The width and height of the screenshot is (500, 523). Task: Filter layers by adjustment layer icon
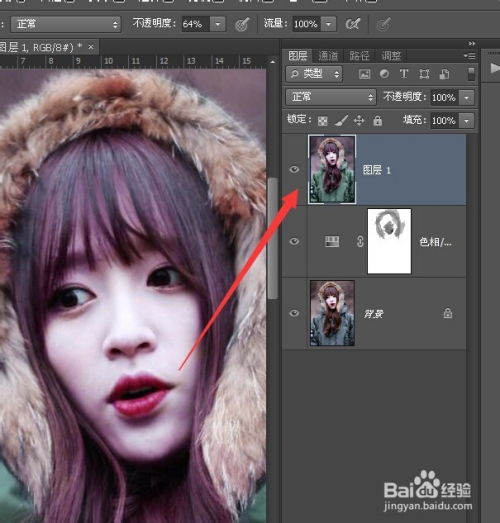click(384, 74)
